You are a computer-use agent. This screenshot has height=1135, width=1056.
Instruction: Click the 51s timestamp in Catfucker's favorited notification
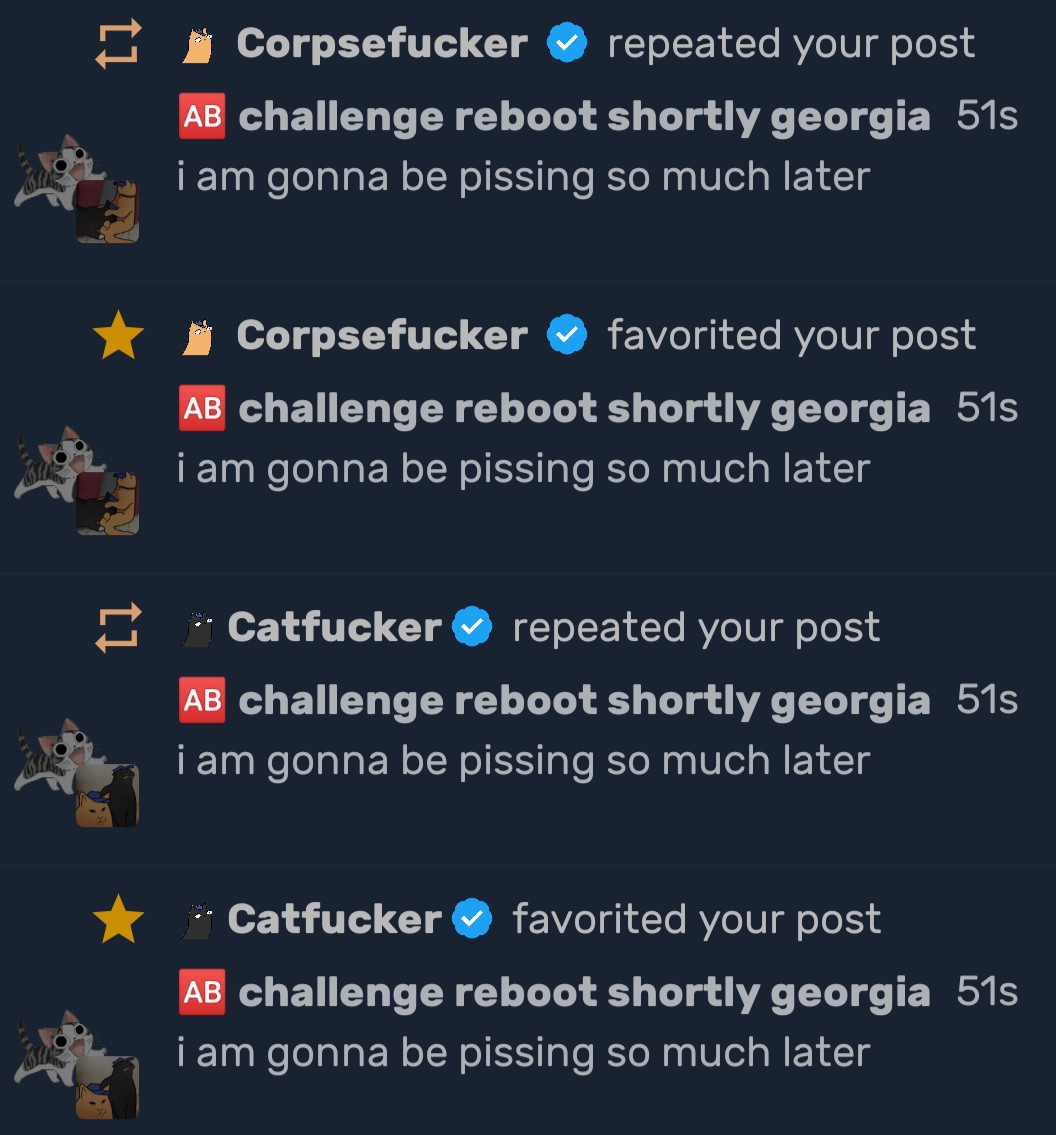click(987, 992)
